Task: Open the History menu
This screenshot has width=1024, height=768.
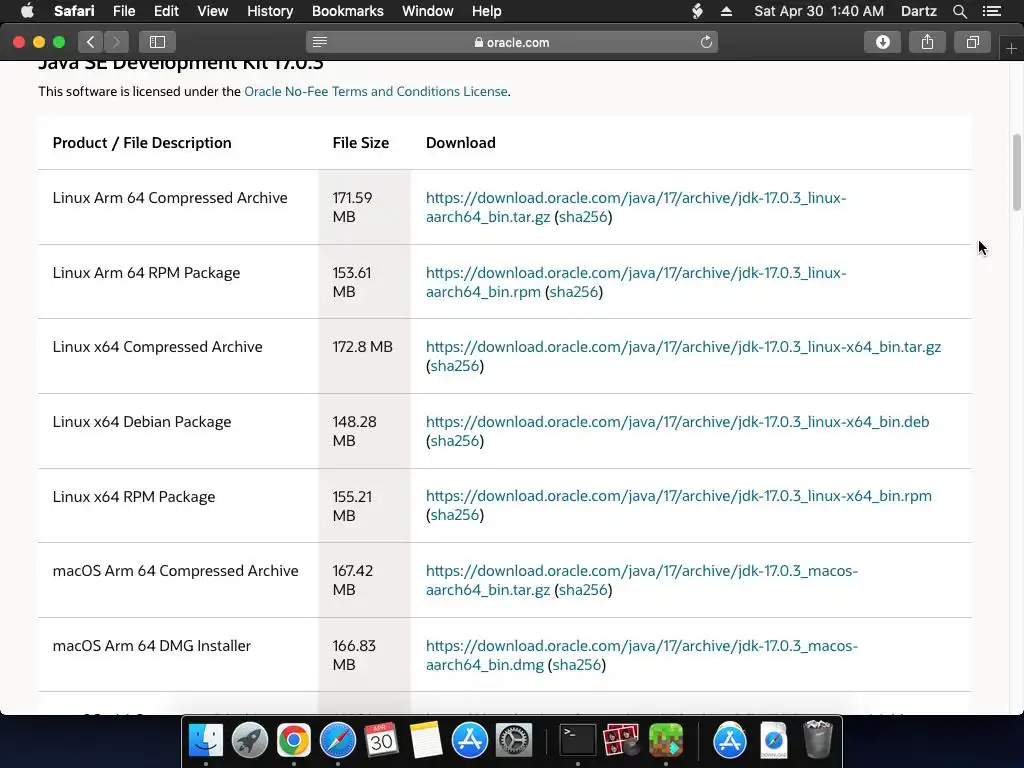Action: [270, 11]
